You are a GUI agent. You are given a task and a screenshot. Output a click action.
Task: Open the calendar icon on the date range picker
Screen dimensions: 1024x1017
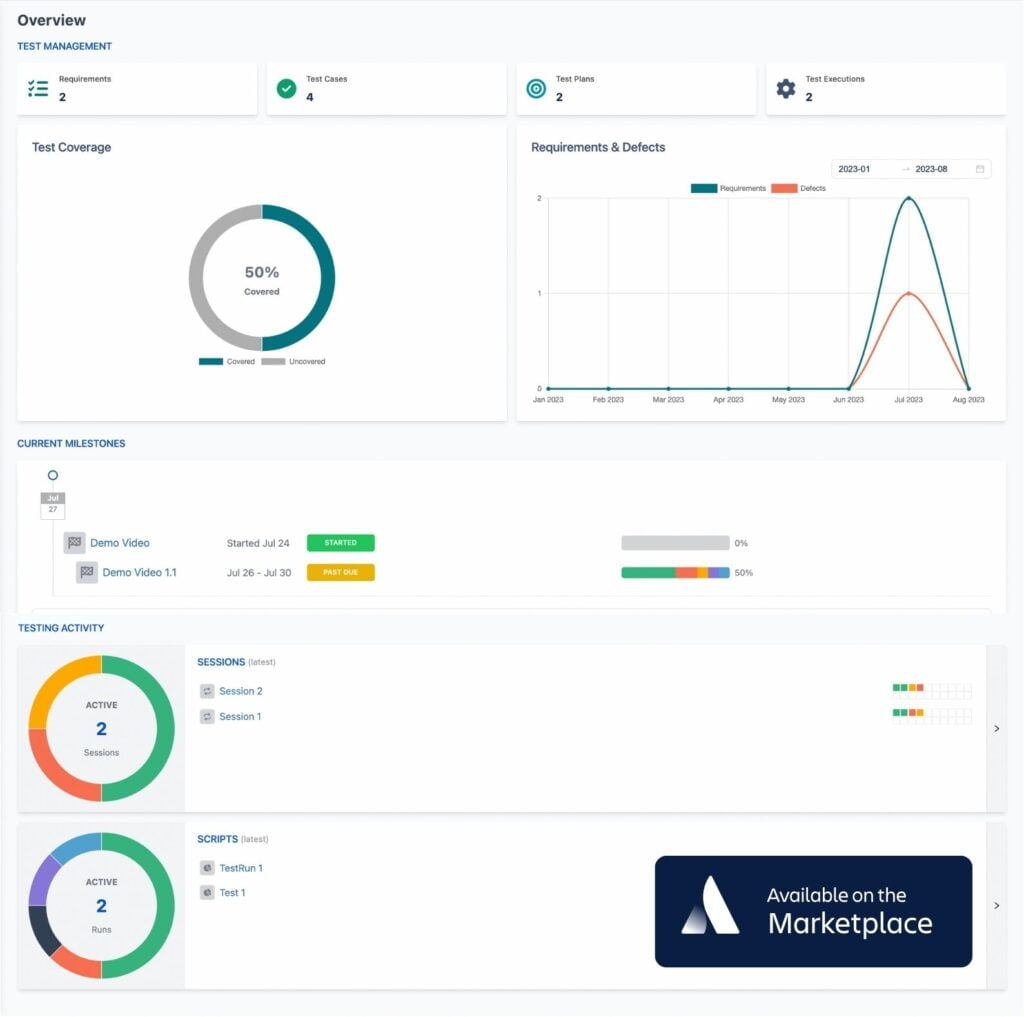click(982, 168)
